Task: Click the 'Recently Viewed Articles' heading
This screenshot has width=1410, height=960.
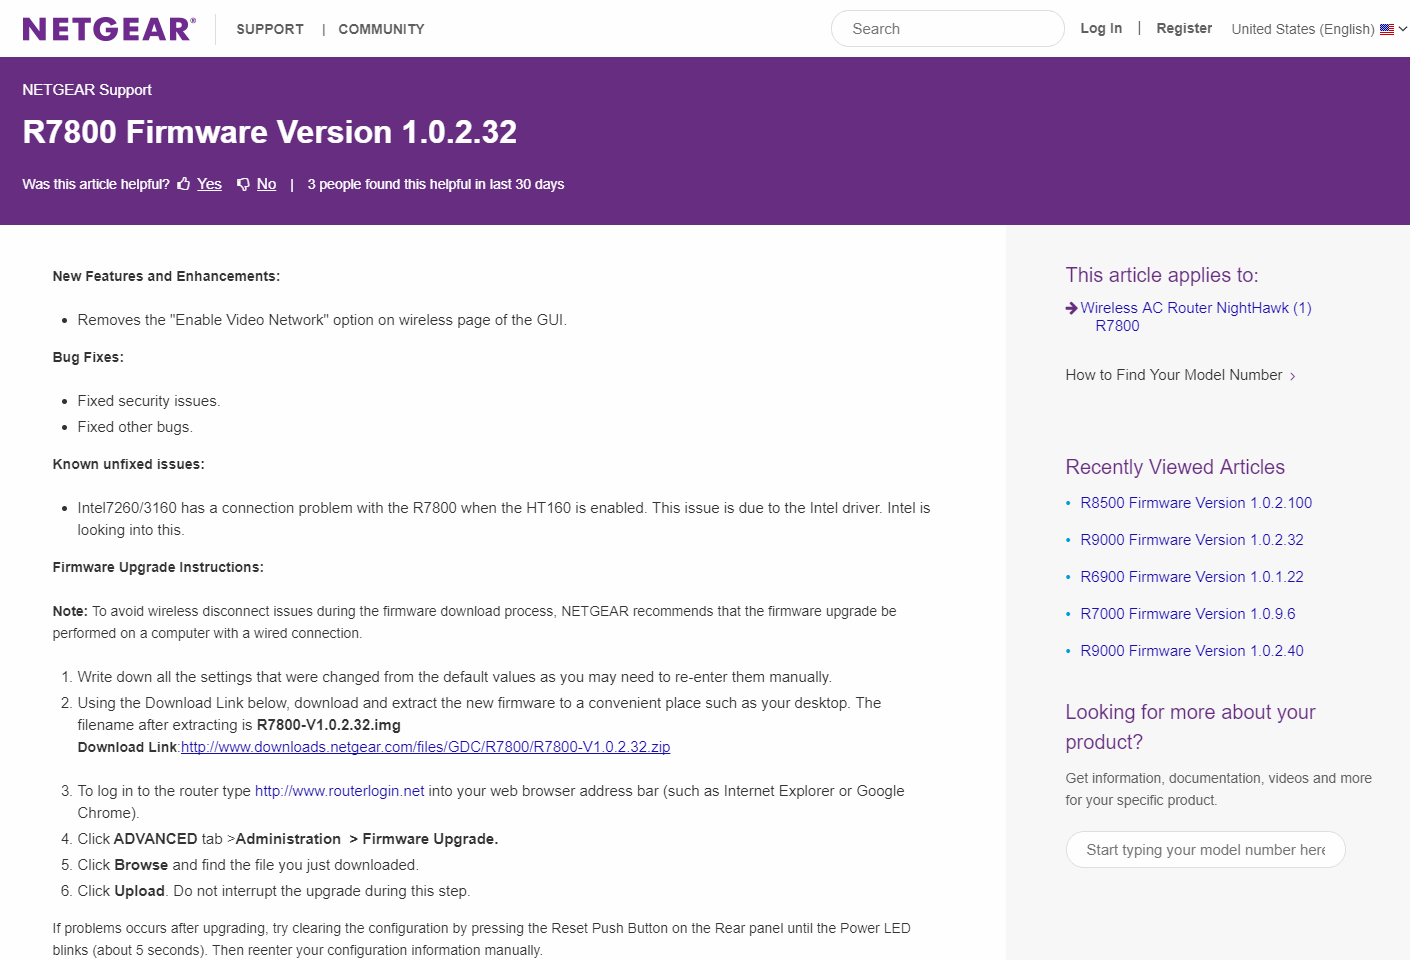Action: point(1175,467)
